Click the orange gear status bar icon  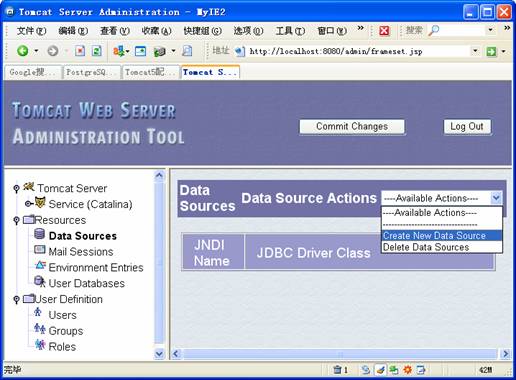408,369
